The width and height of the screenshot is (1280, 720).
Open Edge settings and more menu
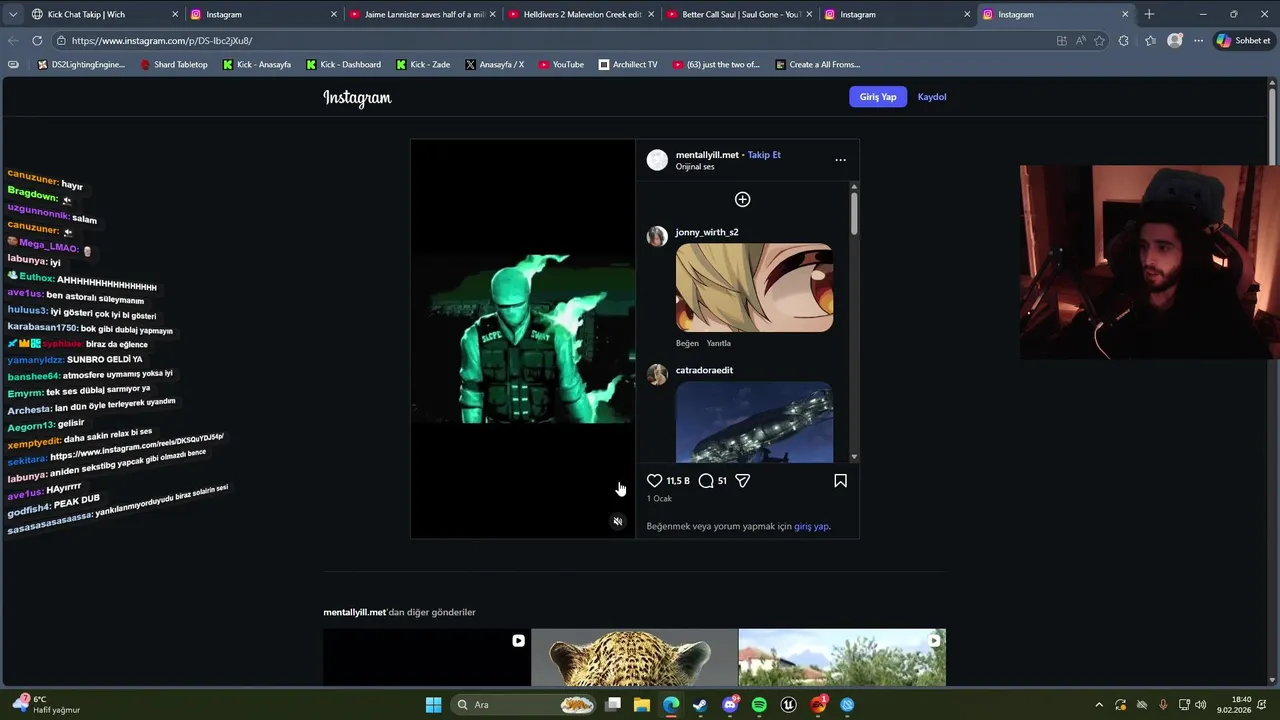pyautogui.click(x=1198, y=41)
